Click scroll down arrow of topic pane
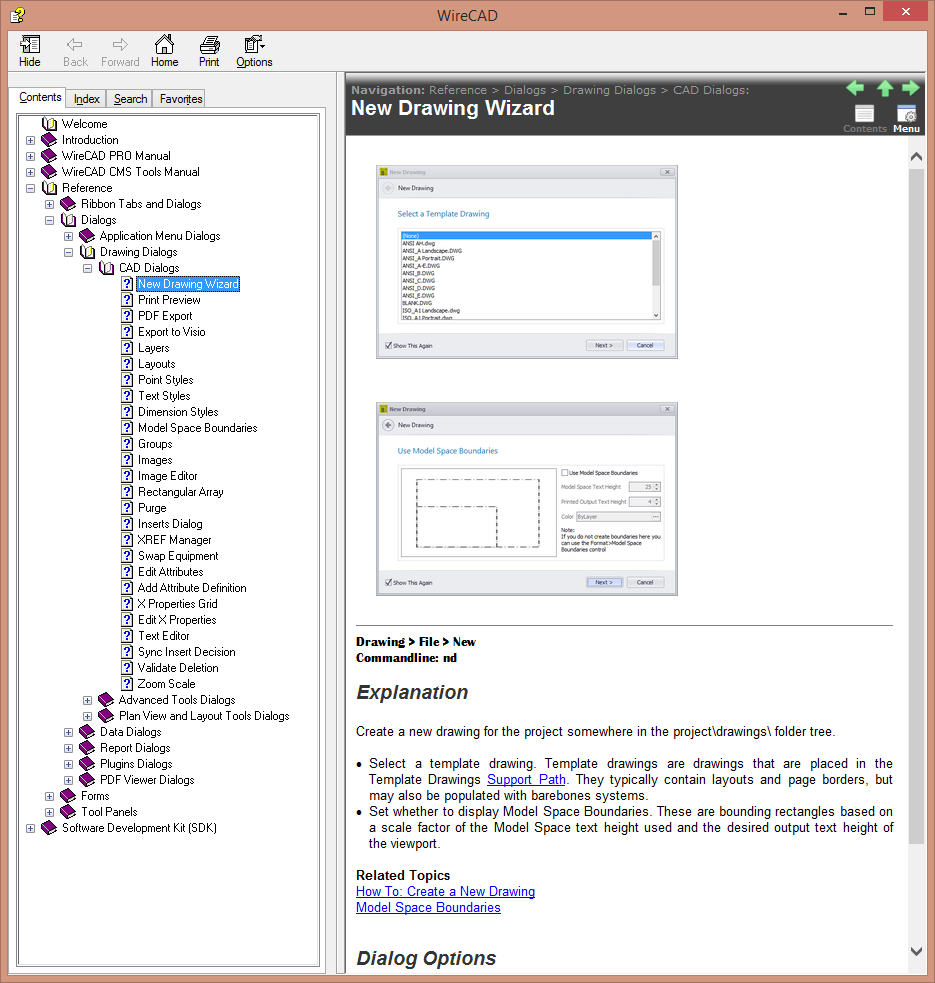 tap(916, 951)
